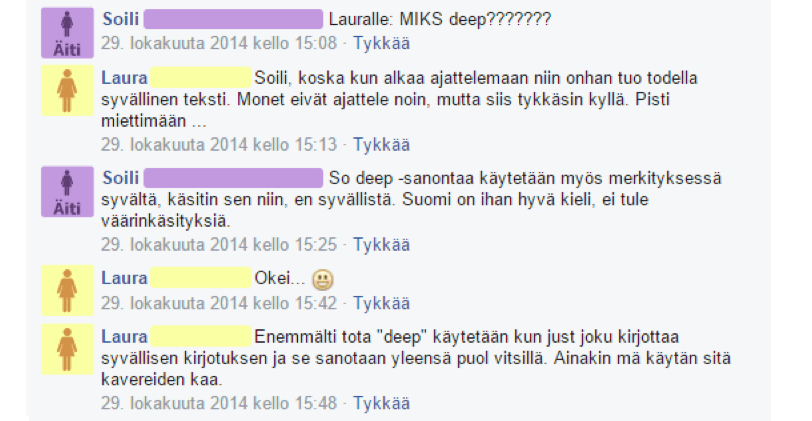The height and width of the screenshot is (421, 812).
Task: Click the smiley emoji after Okei...
Action: (x=323, y=280)
